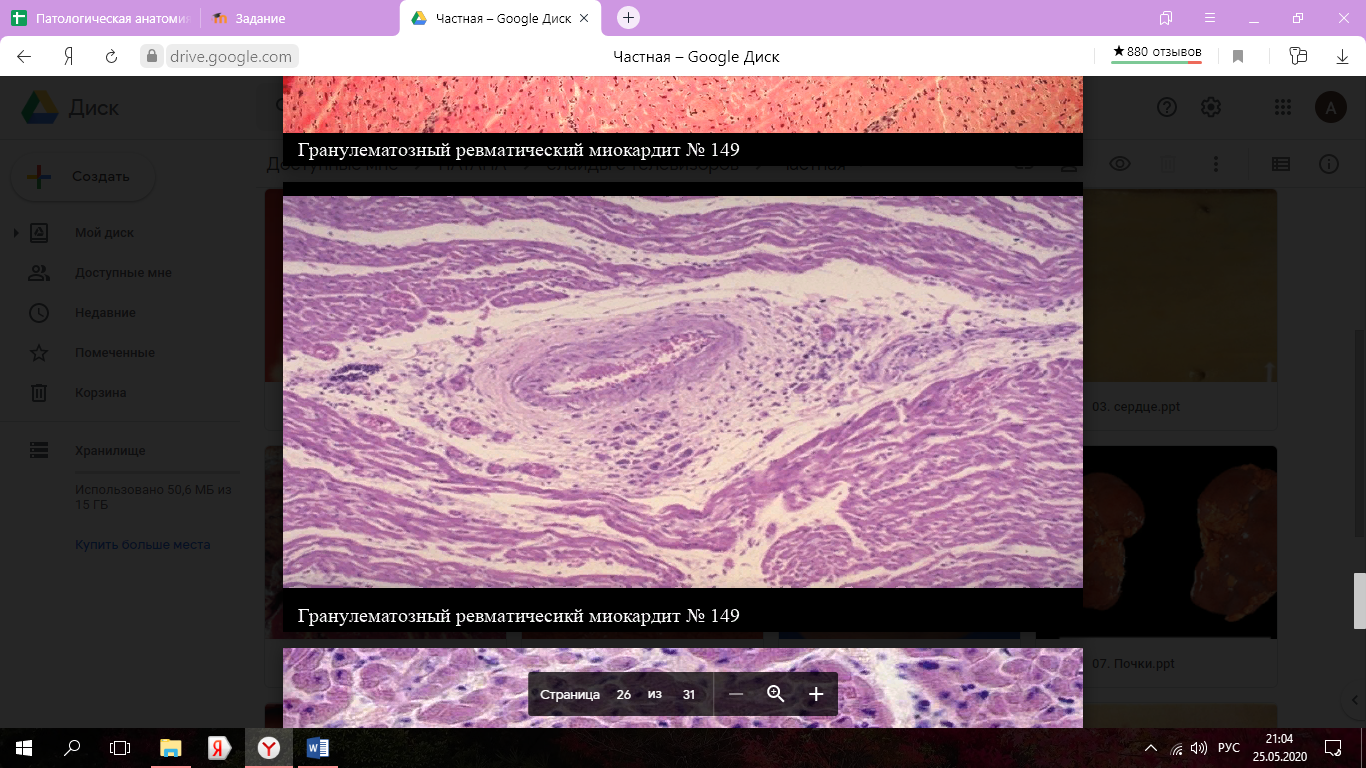Image resolution: width=1366 pixels, height=768 pixels.
Task: Switch to list view layout icon
Action: point(1281,164)
